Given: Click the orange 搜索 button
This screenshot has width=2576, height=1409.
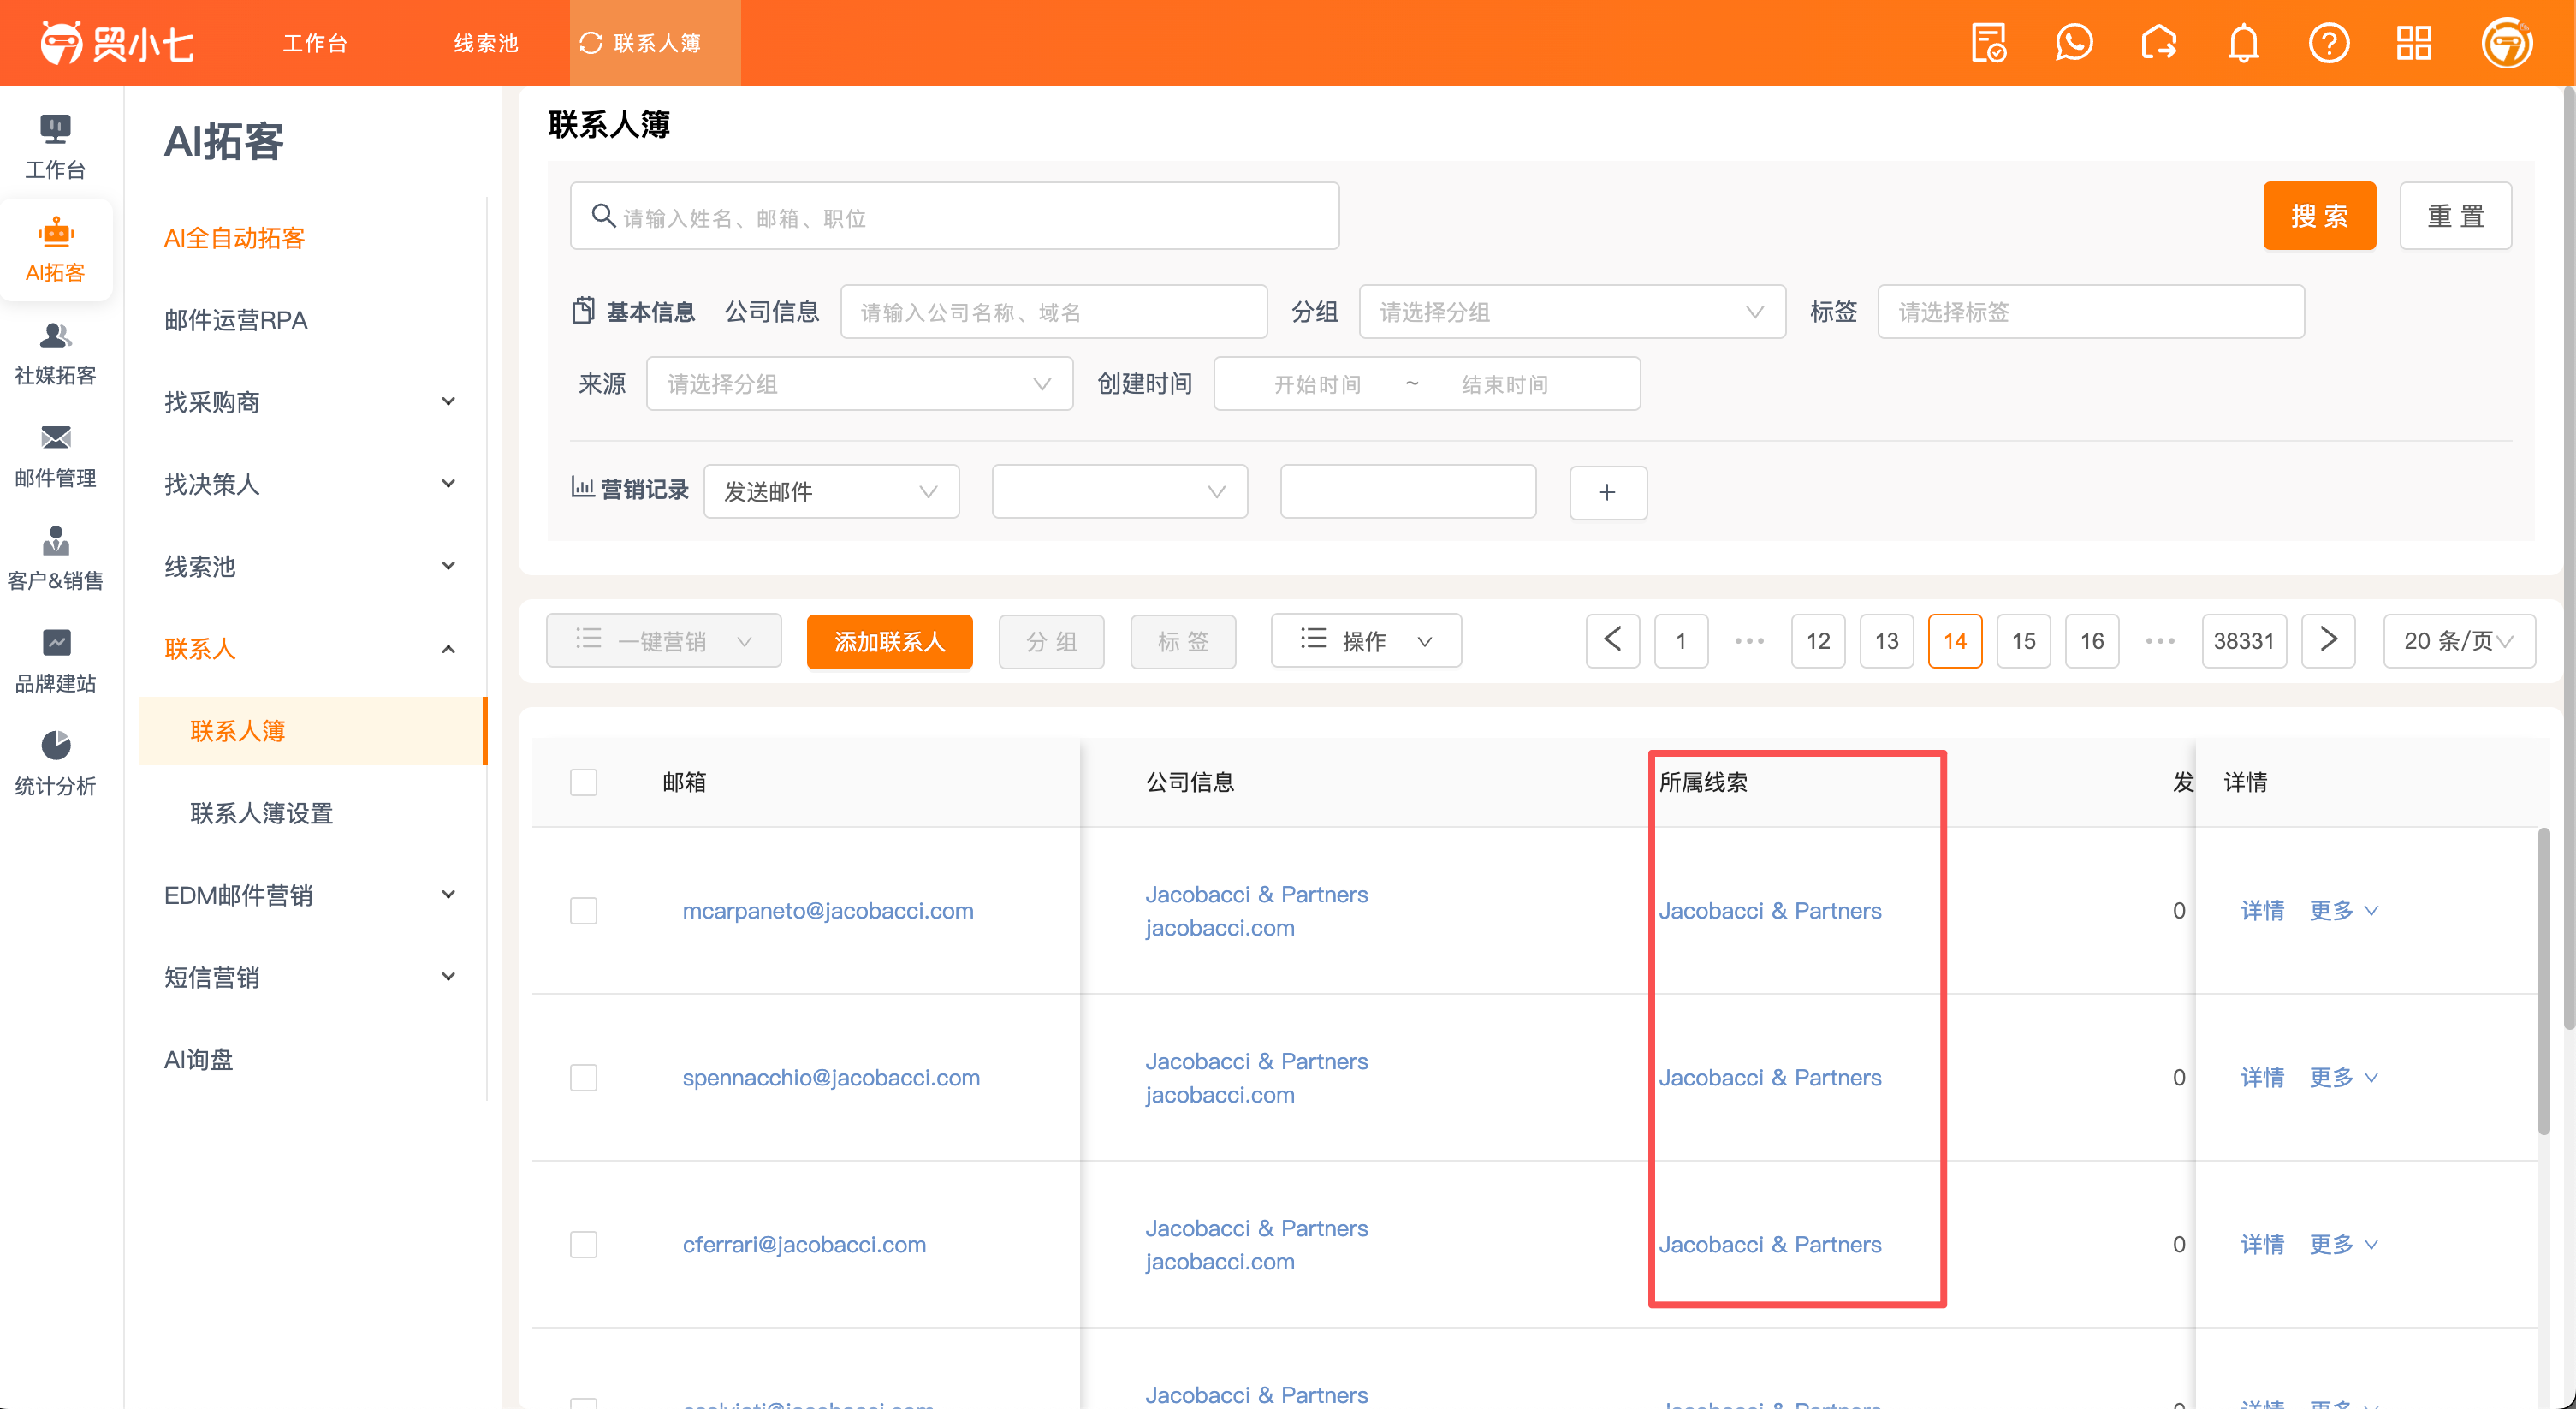Looking at the screenshot, I should coord(2319,216).
